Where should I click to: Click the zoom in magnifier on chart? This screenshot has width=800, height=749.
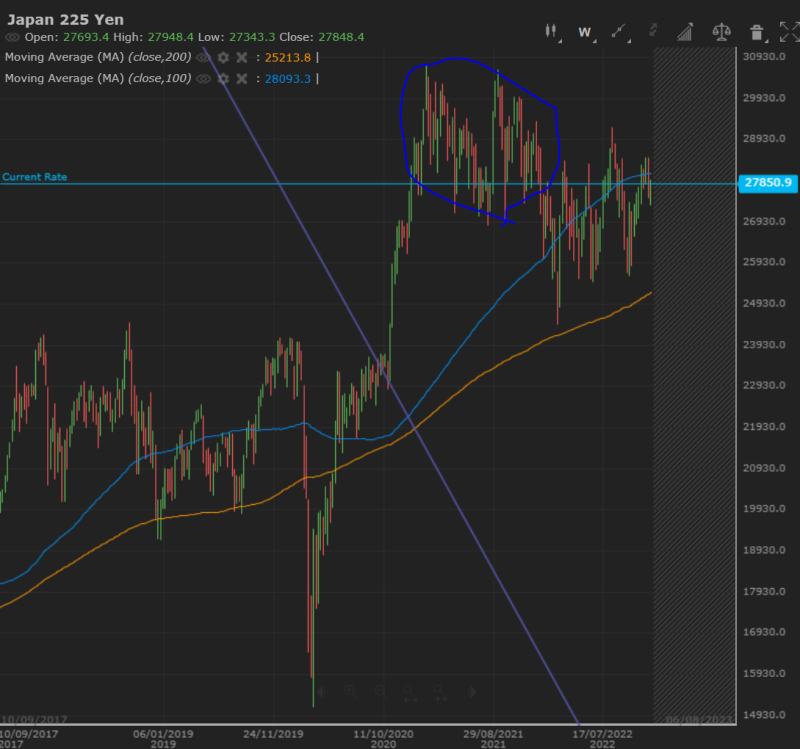coord(351,691)
